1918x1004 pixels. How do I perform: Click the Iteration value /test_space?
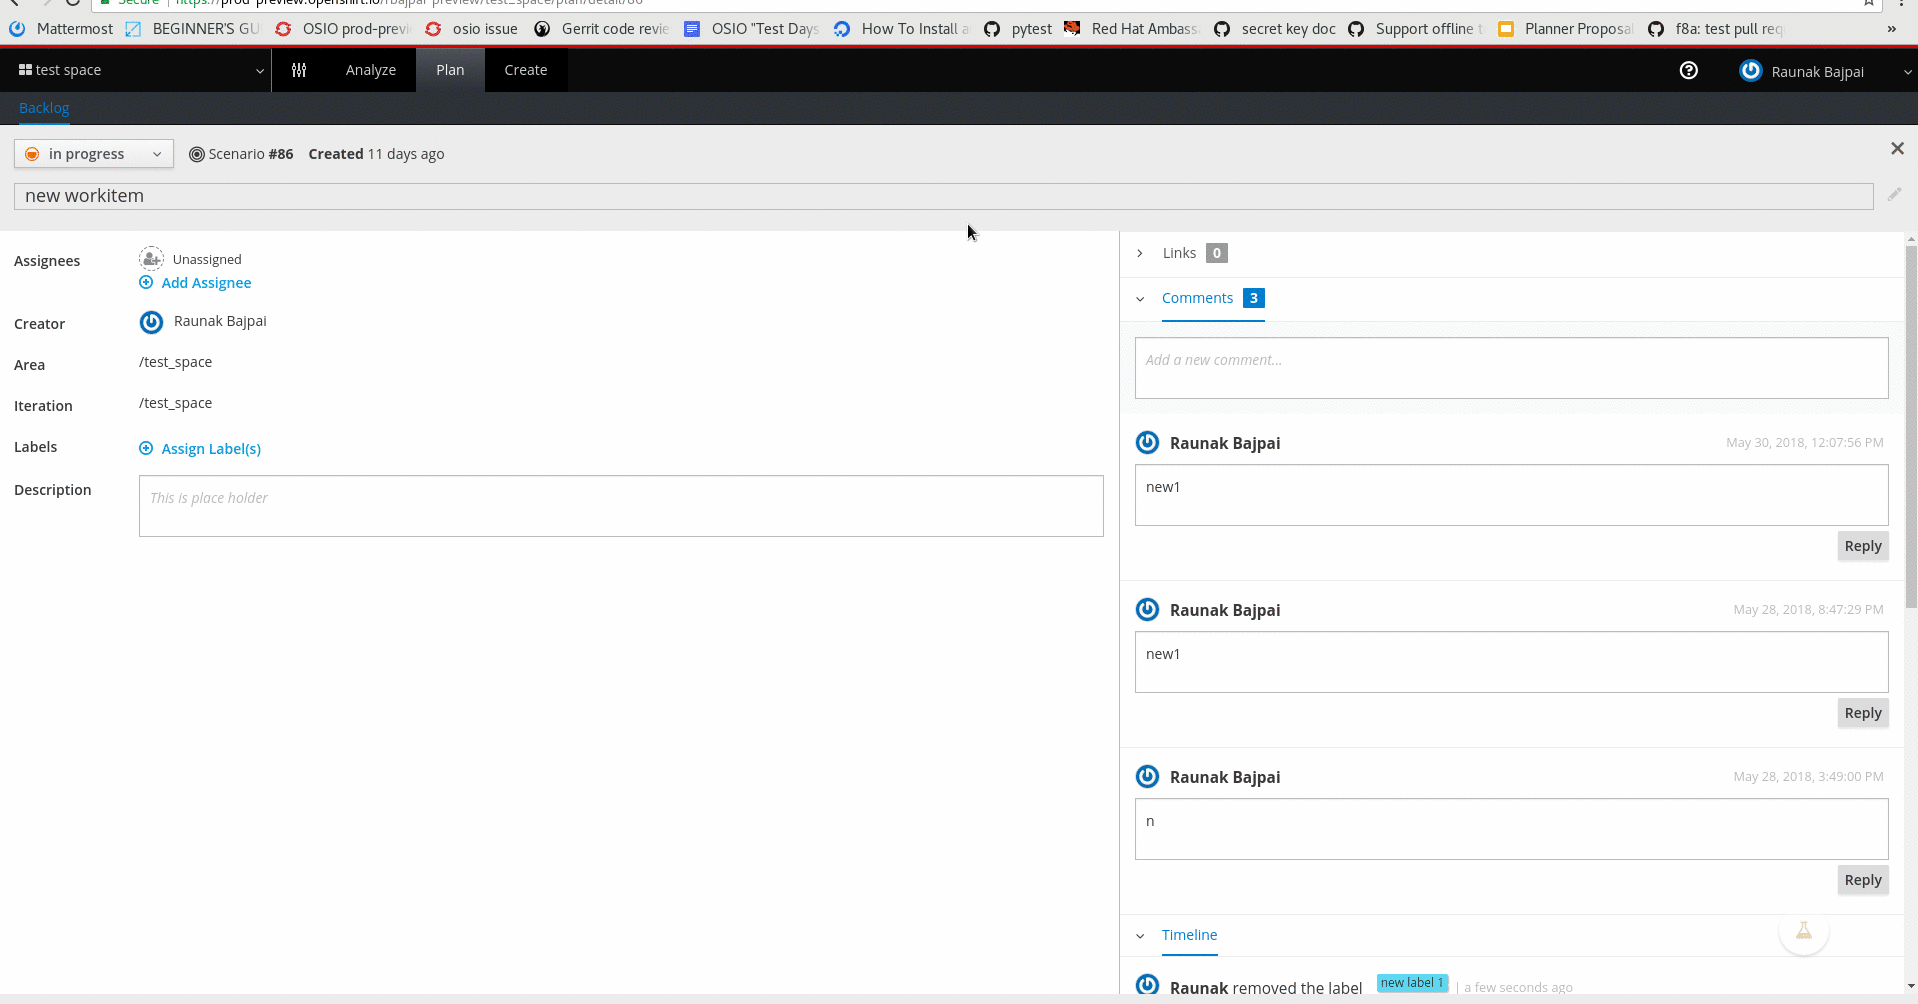pos(175,403)
